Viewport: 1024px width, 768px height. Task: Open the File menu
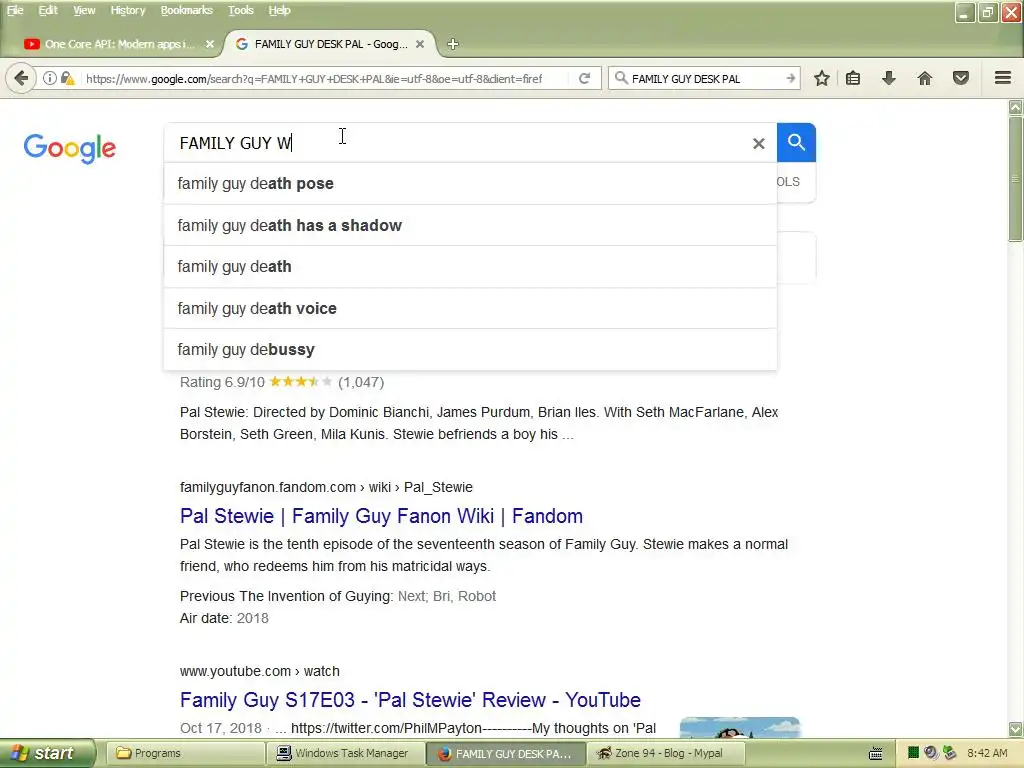click(15, 10)
